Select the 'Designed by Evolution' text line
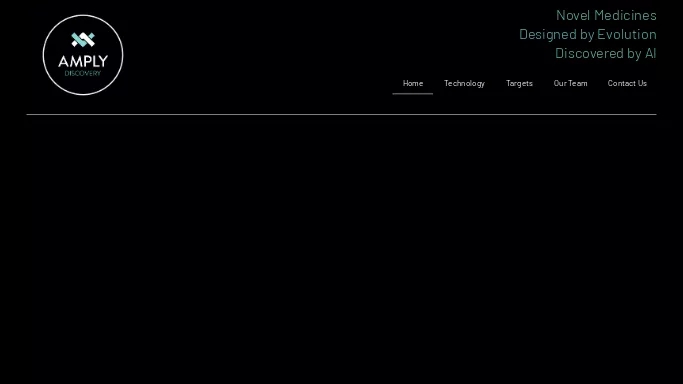 (x=588, y=34)
